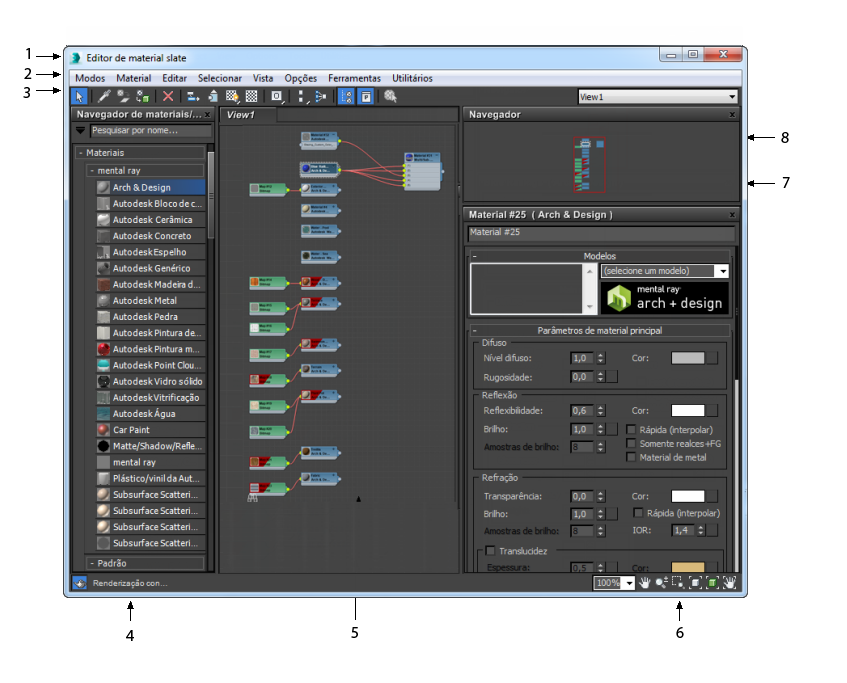Toggle Parameter Editor panel icon

click(x=366, y=97)
